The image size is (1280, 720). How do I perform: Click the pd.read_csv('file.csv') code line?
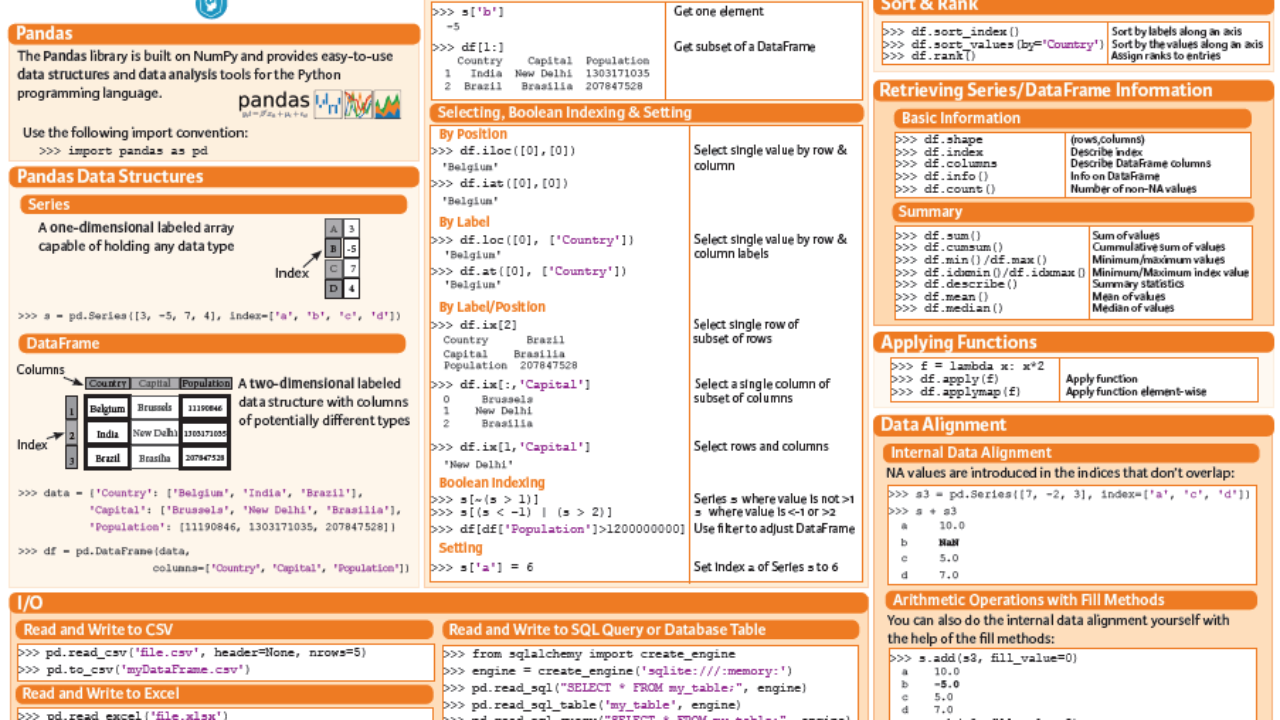192,652
